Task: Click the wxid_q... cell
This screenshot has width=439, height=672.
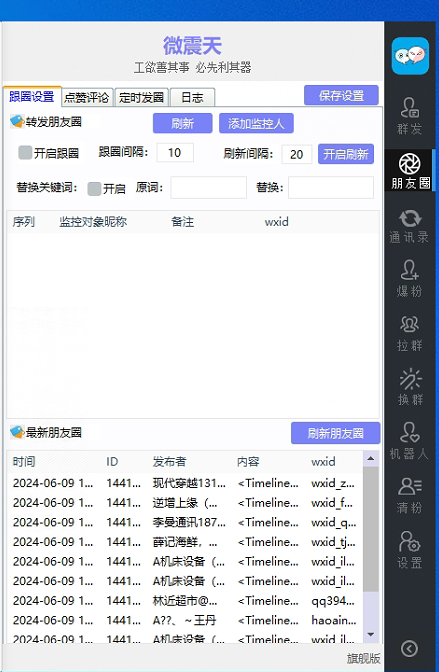Action: [x=334, y=522]
